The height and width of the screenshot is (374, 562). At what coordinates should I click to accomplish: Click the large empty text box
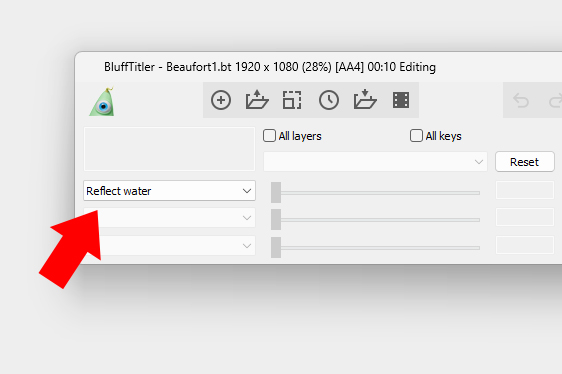pos(169,149)
